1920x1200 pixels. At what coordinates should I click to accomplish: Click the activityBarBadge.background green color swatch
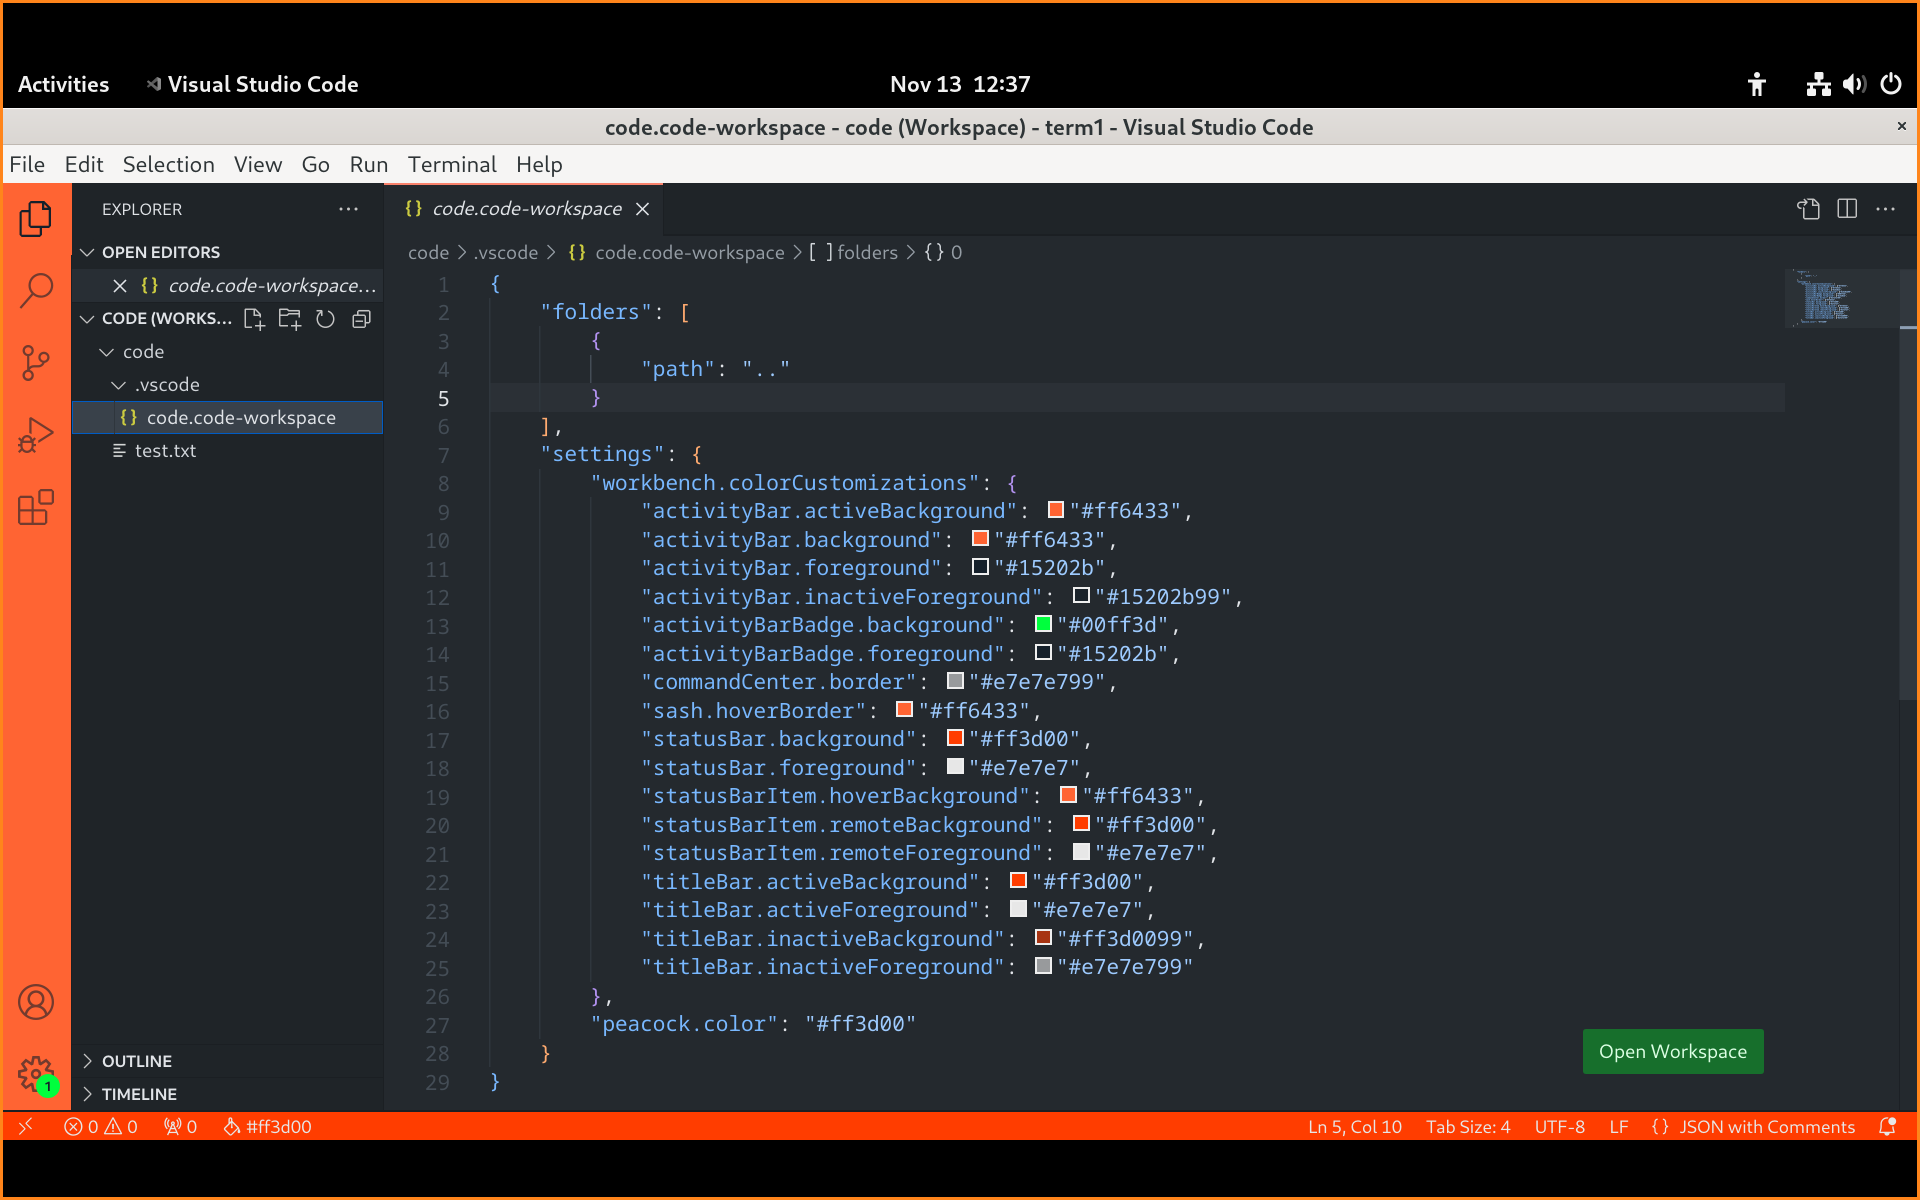[x=1043, y=624]
